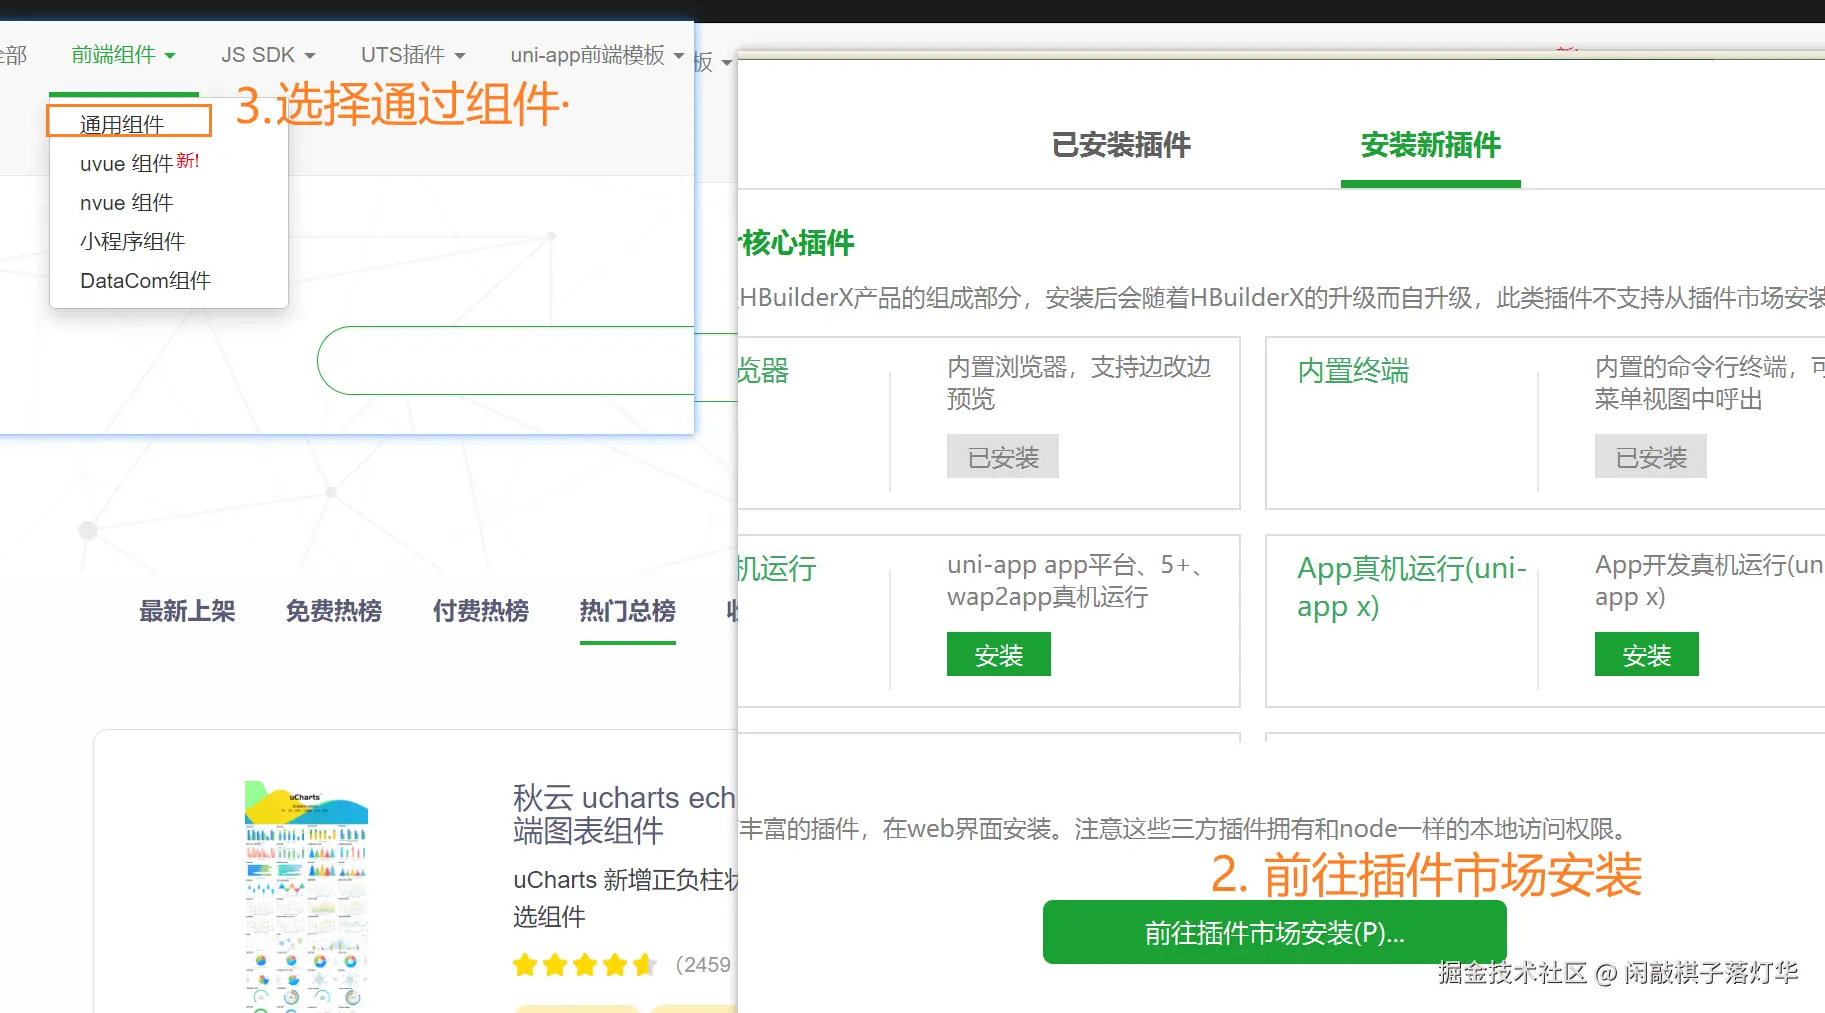Click the 前往插件市场安装(P)... button
Screen dimensions: 1825x1013
point(1275,933)
